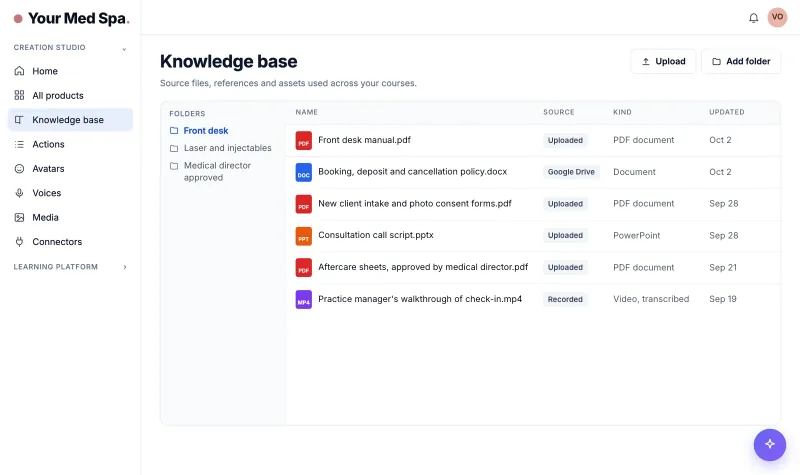Open Connectors in the sidebar
The height and width of the screenshot is (475, 800).
(70, 242)
